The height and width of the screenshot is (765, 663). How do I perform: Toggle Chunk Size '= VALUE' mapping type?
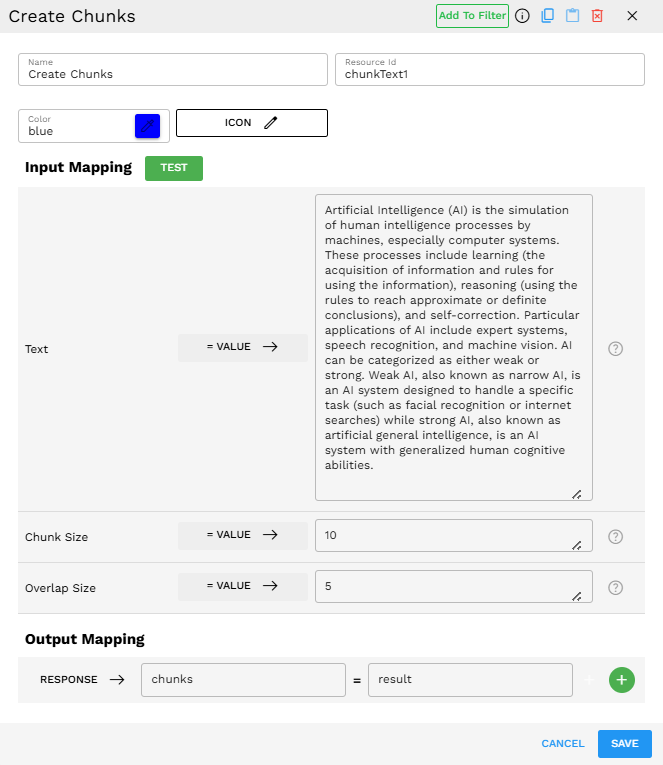tap(242, 535)
